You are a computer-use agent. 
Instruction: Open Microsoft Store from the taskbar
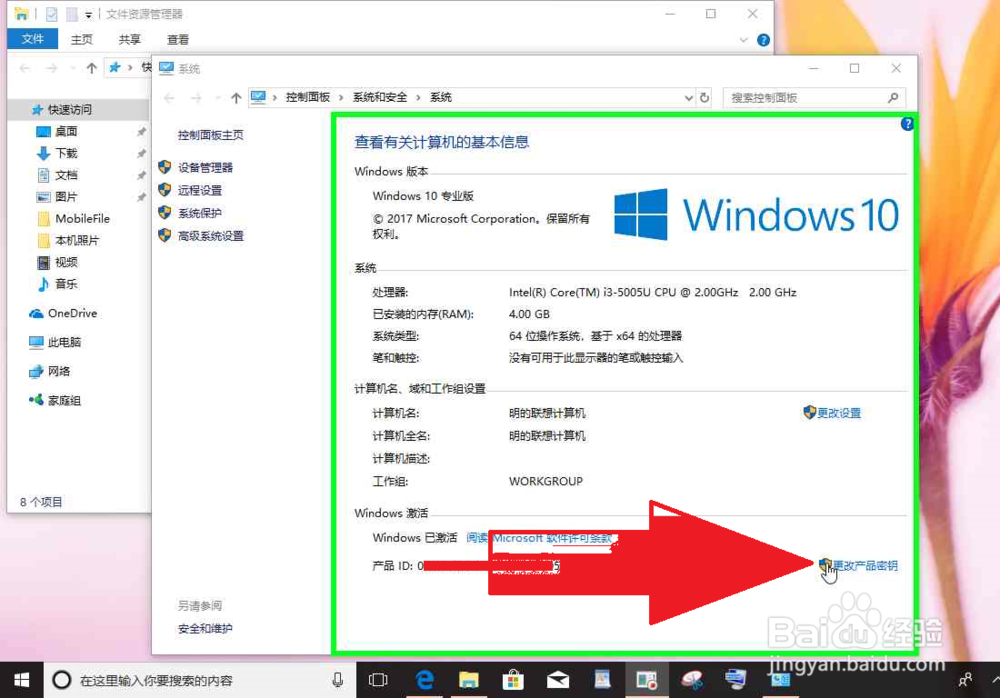514,679
